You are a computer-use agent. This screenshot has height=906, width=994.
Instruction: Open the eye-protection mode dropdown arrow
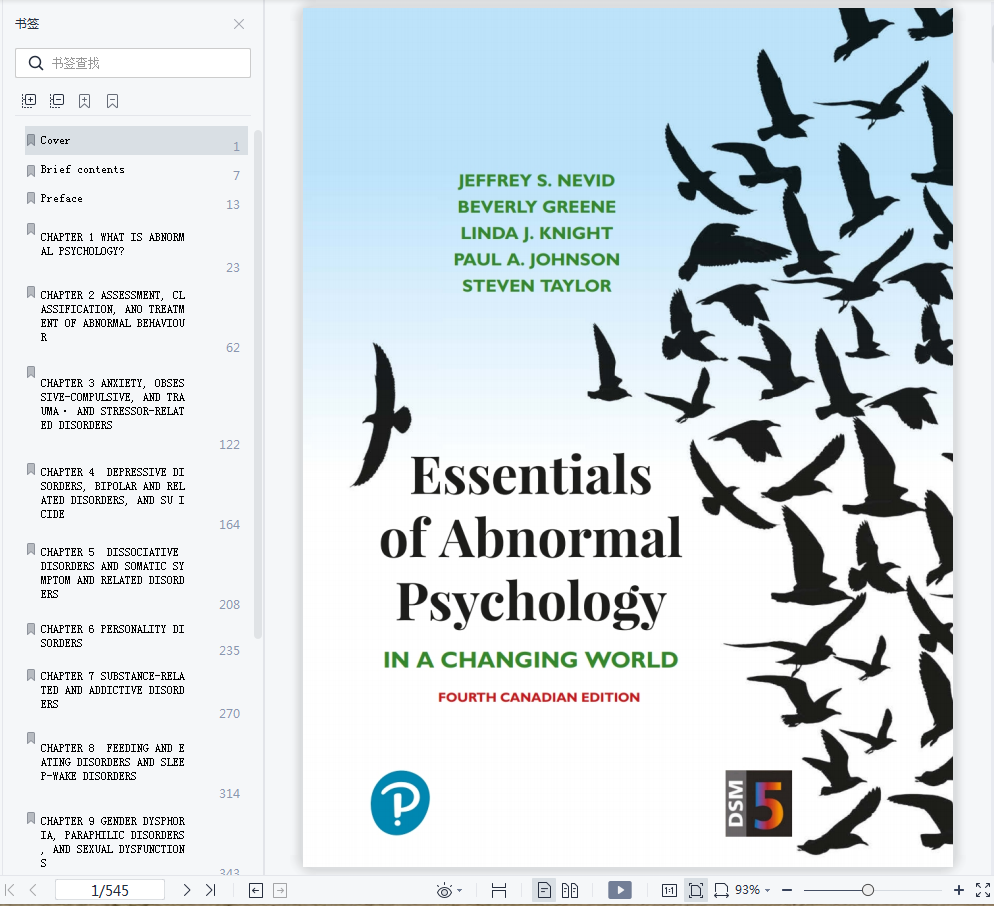click(460, 891)
